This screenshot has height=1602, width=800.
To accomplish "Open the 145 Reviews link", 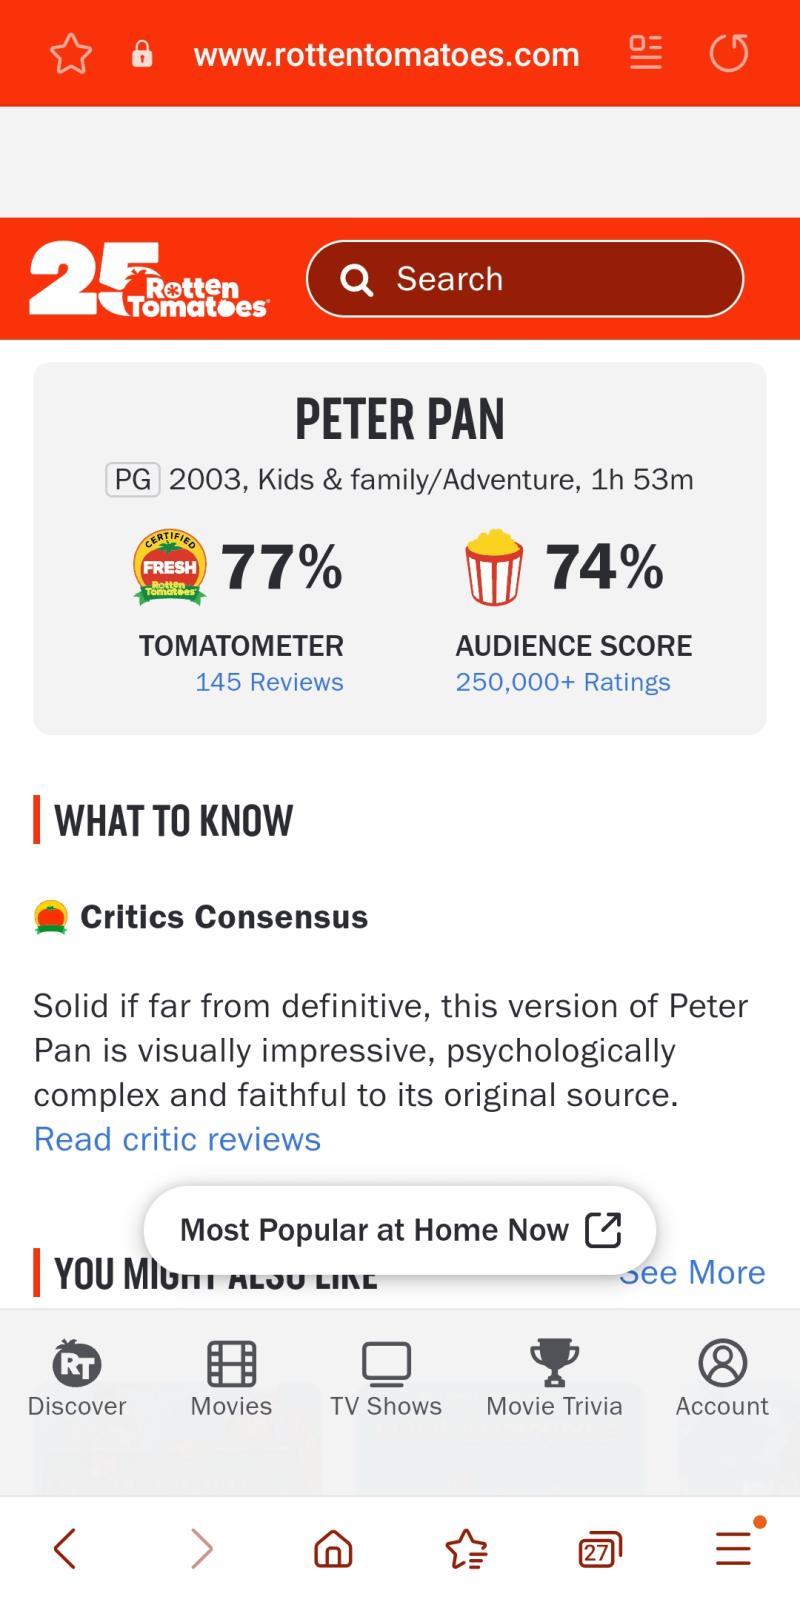I will 269,682.
